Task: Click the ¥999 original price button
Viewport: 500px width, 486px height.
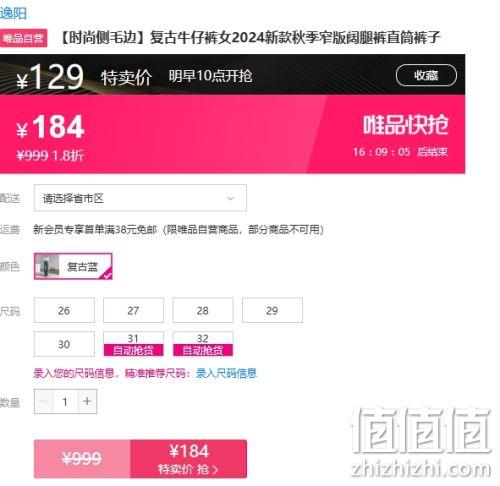Action: (82, 459)
